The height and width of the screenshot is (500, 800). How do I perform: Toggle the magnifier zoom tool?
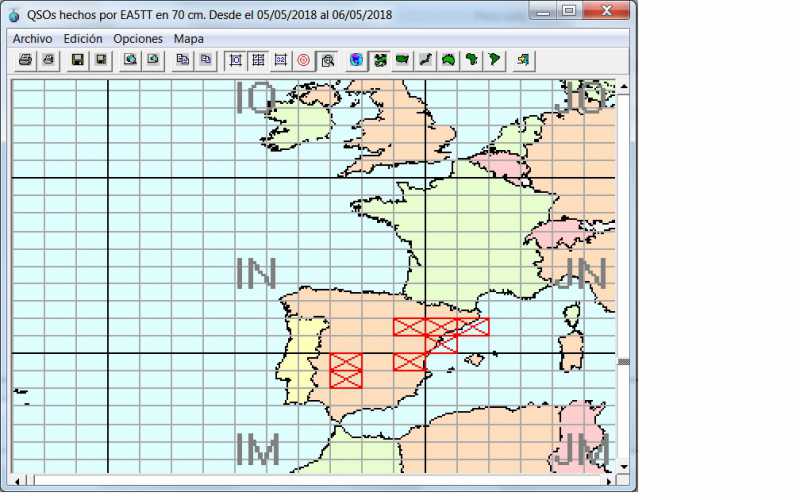click(x=327, y=60)
